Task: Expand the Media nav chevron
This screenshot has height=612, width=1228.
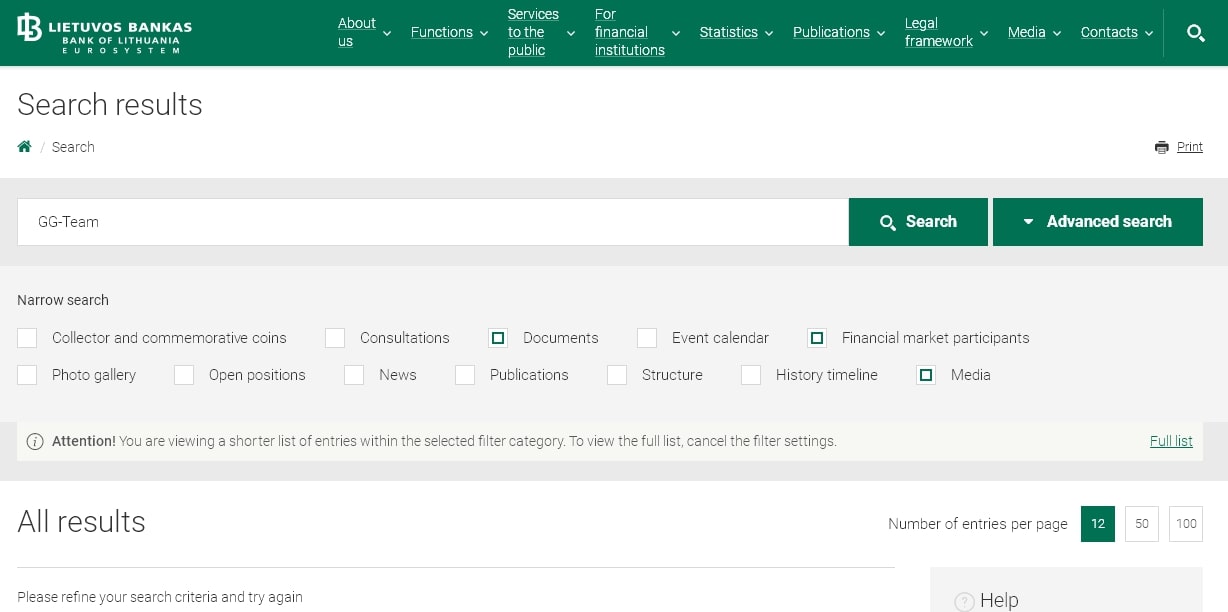Action: coord(1057,33)
